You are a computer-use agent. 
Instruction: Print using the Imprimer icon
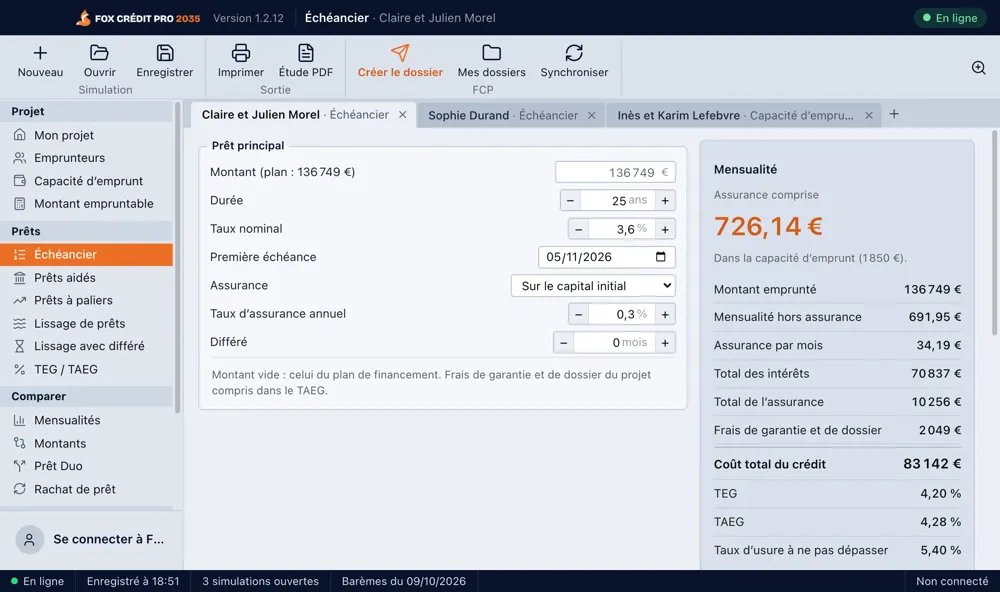(240, 53)
